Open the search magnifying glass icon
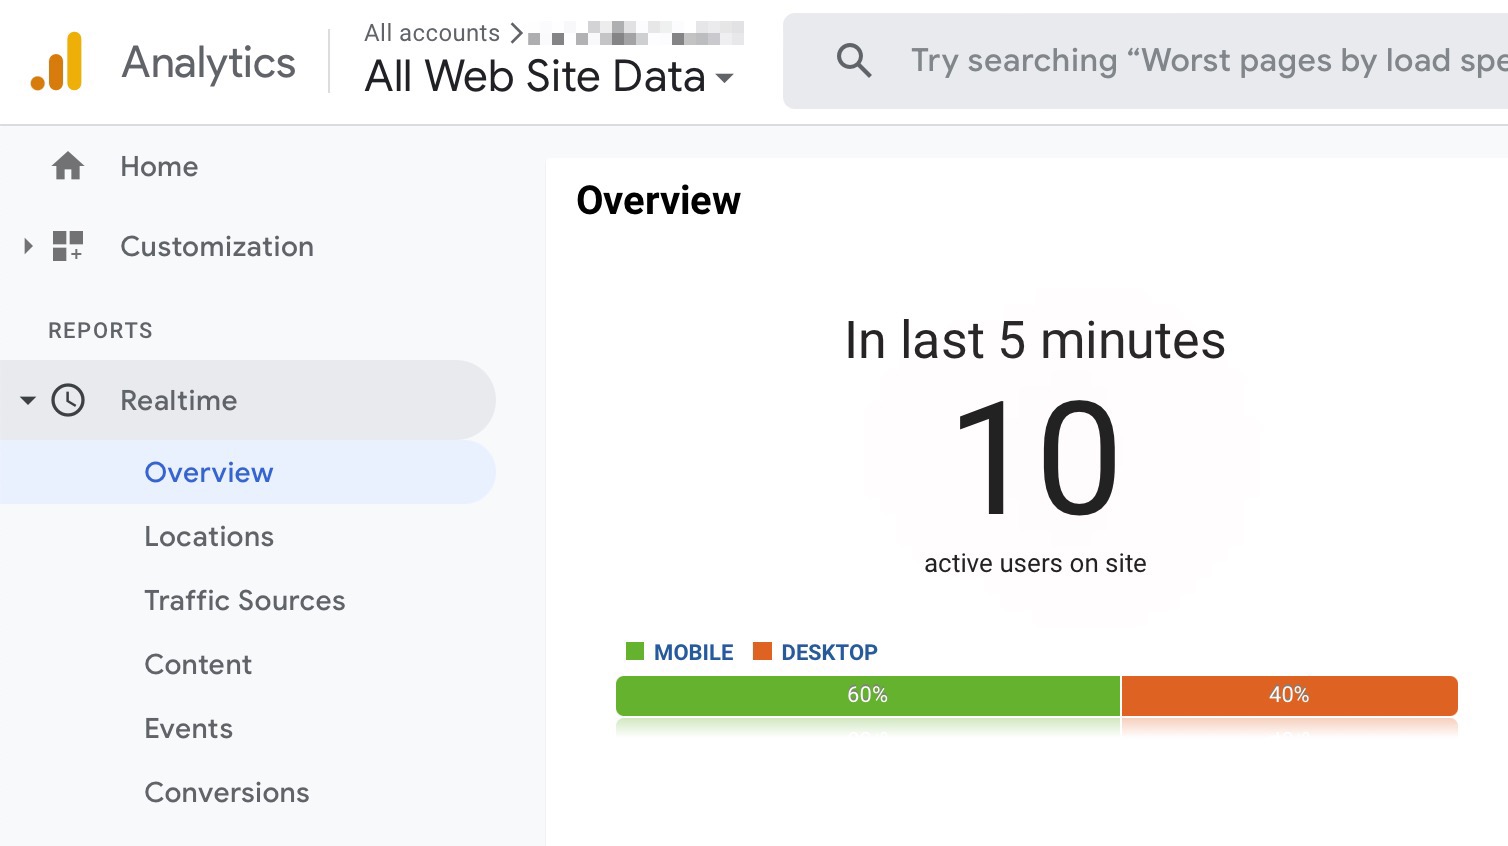Image resolution: width=1508 pixels, height=846 pixels. coord(854,60)
